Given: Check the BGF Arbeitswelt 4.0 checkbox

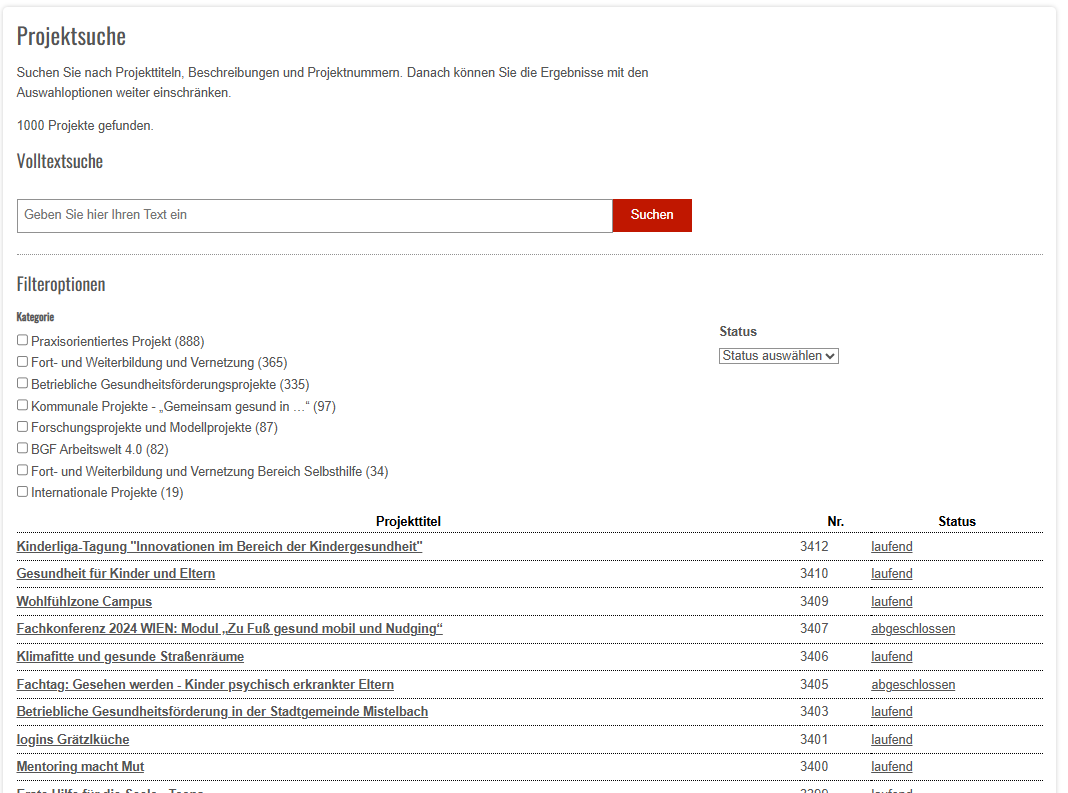Looking at the screenshot, I should [23, 449].
